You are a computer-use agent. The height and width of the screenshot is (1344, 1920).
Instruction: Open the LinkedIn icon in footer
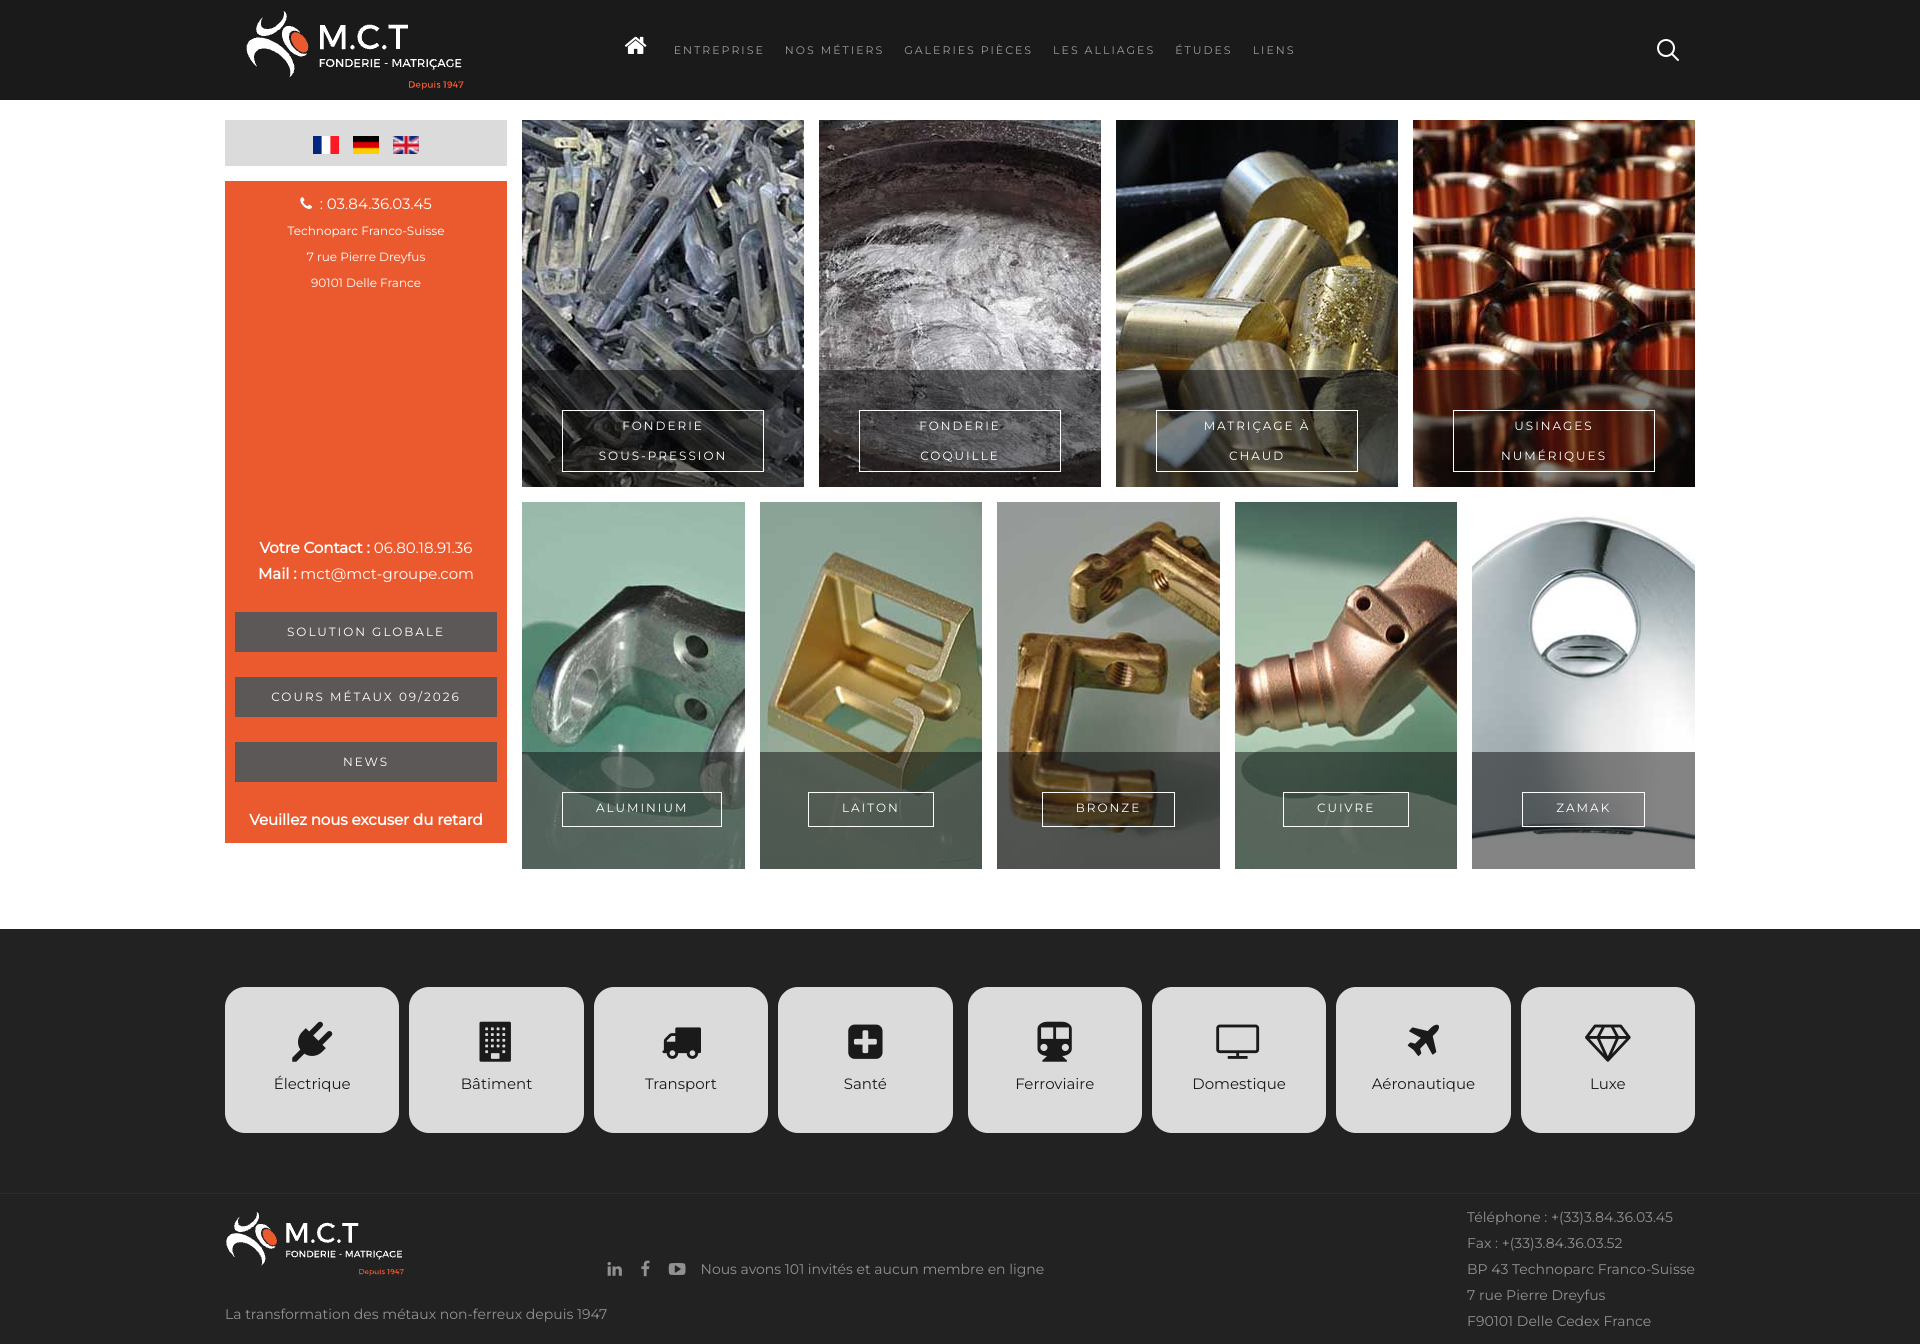(x=614, y=1269)
